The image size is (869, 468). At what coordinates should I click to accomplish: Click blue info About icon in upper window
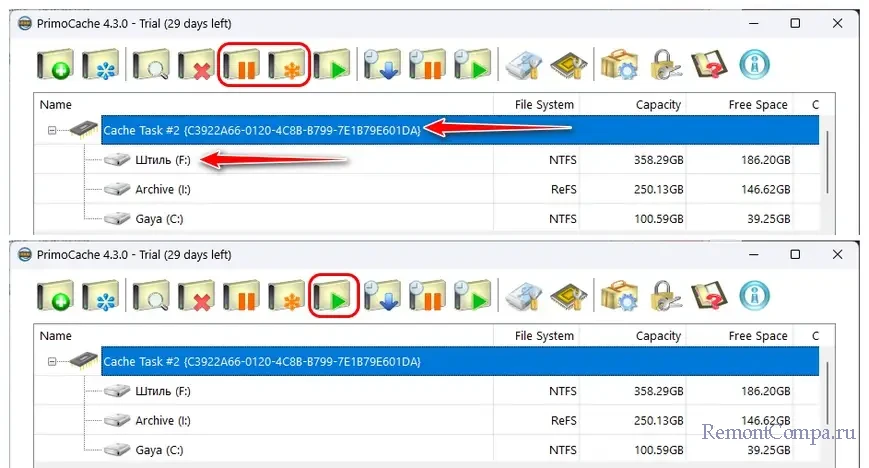756,66
